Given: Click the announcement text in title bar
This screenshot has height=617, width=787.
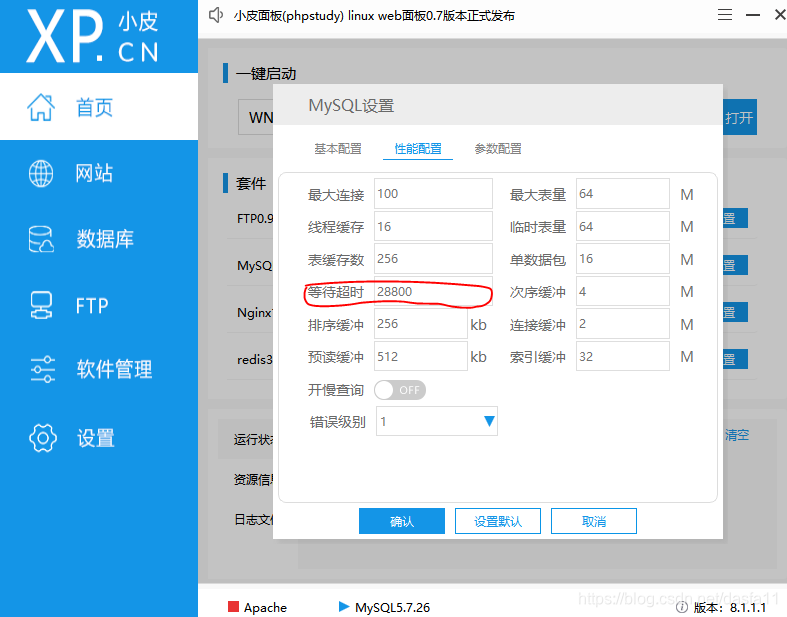Looking at the screenshot, I should pos(374,16).
